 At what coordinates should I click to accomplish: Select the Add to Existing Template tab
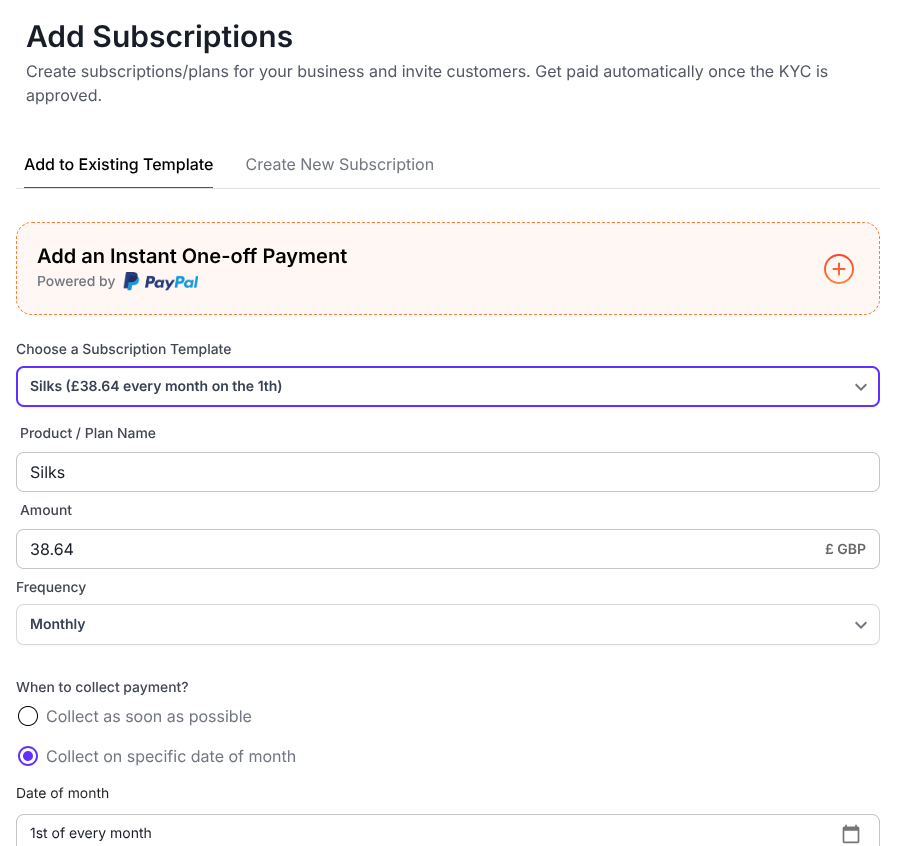(x=118, y=165)
